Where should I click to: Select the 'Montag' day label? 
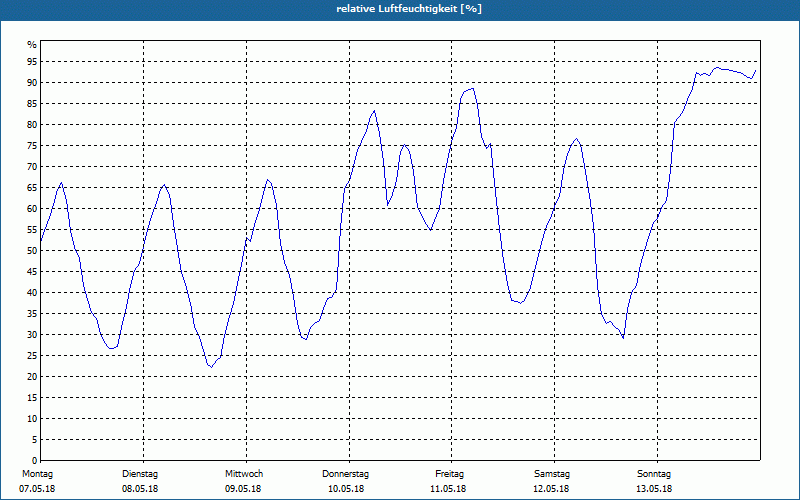pos(37,474)
